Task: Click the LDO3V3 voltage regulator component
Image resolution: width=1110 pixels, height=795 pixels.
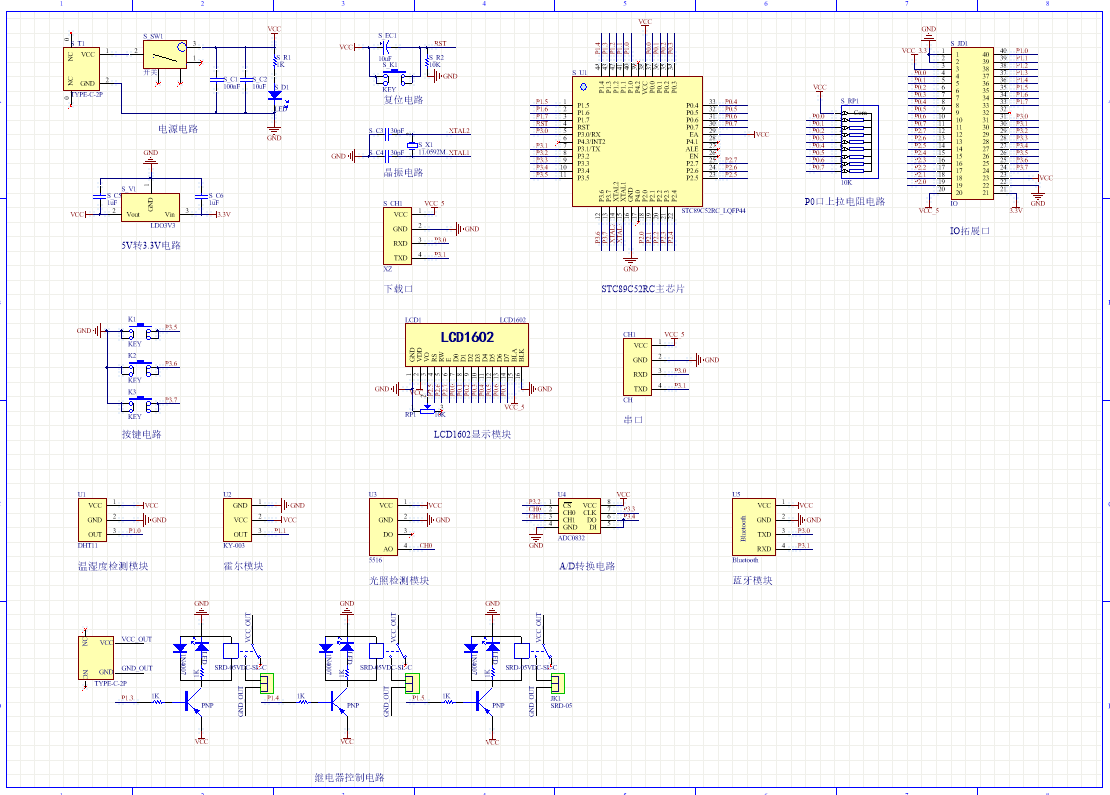Action: (150, 207)
